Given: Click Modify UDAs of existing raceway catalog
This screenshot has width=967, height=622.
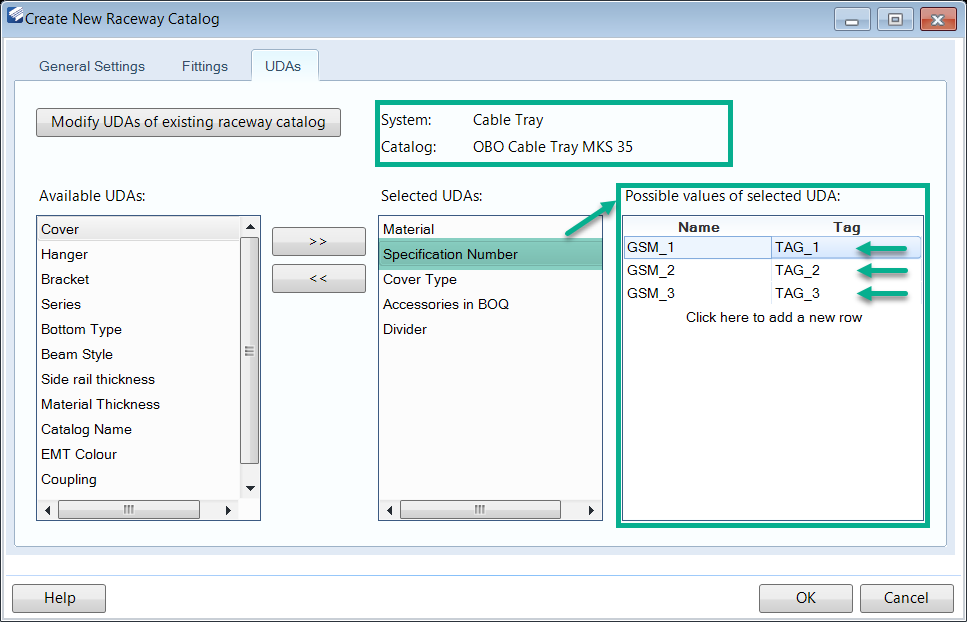Looking at the screenshot, I should (188, 122).
